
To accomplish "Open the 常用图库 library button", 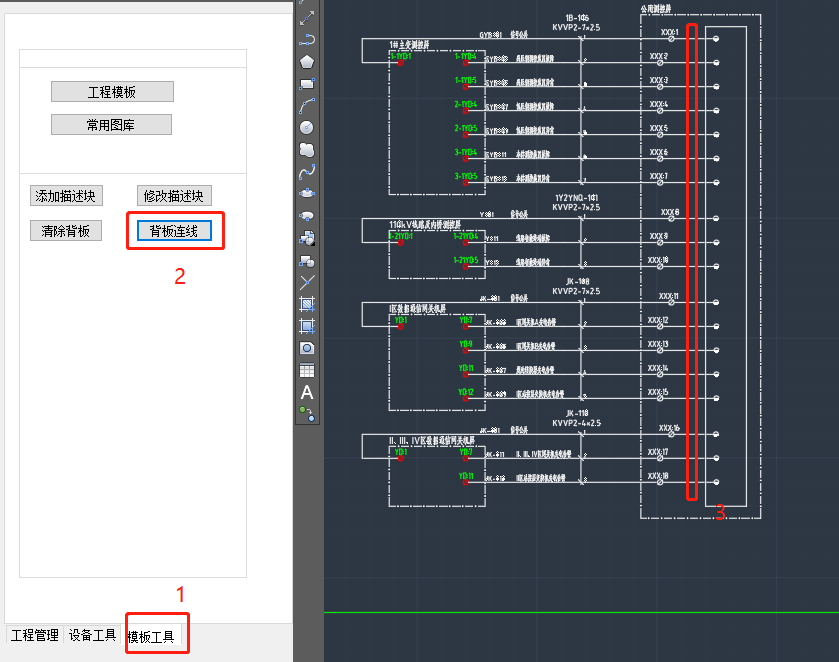I will (111, 125).
